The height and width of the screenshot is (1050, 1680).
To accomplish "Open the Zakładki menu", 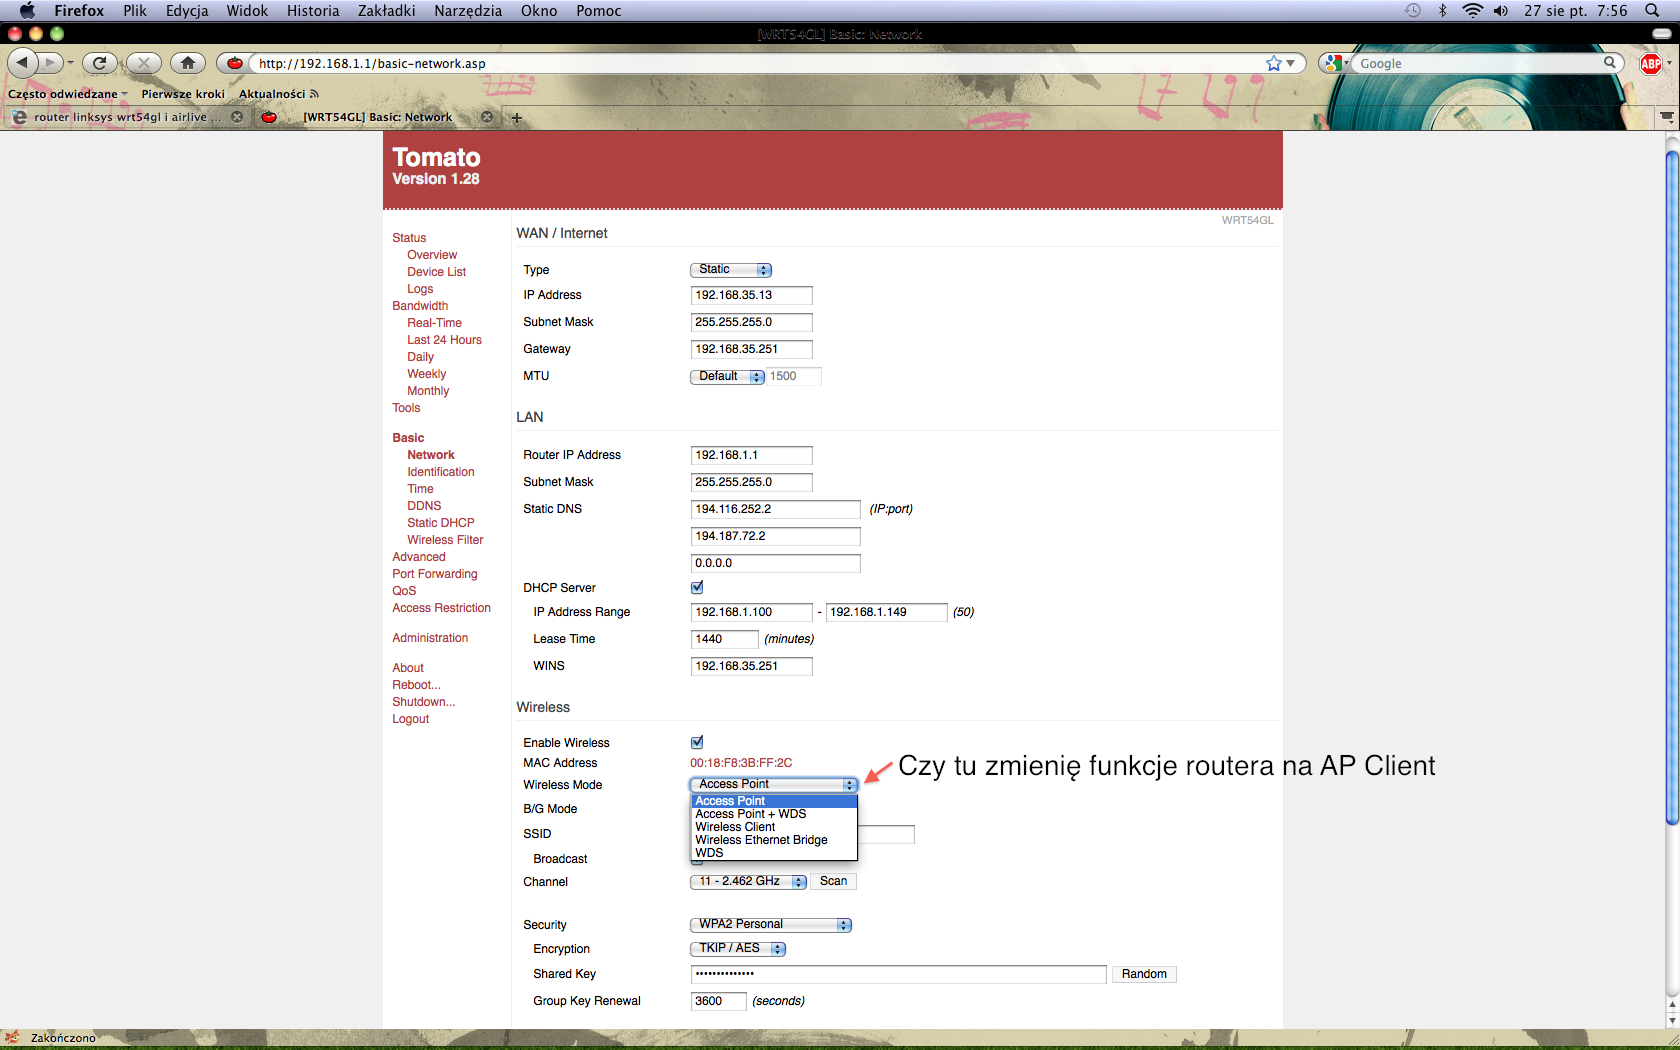I will [386, 10].
